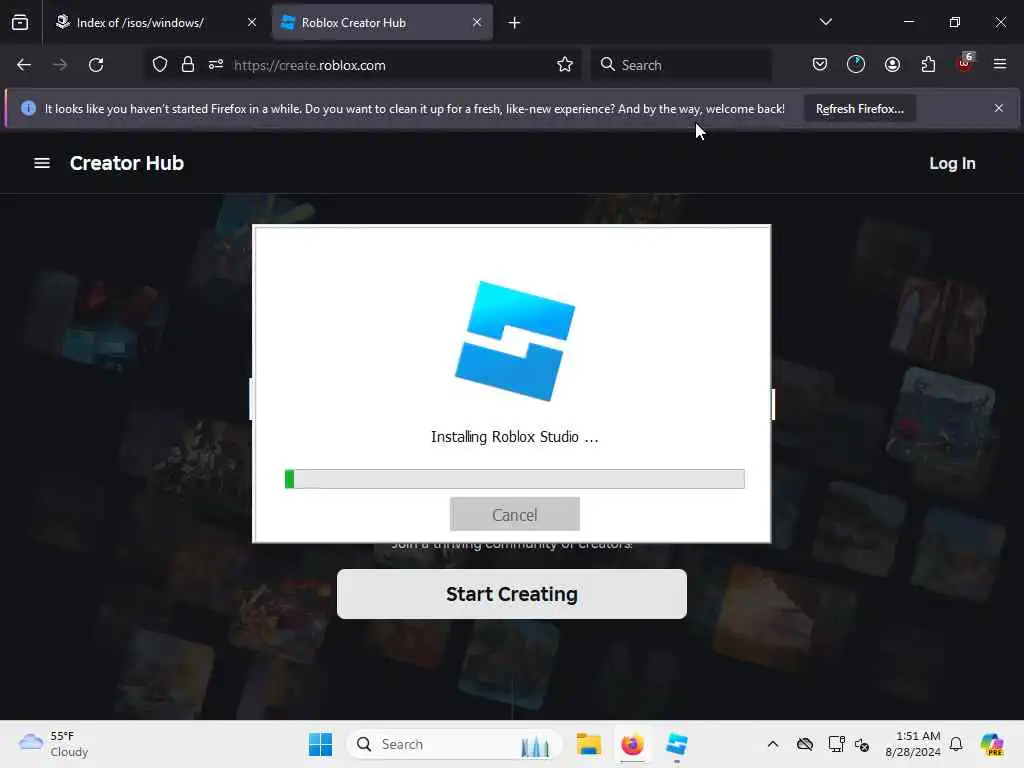1024x768 pixels.
Task: Expand the list all tabs chevron
Action: click(x=825, y=22)
